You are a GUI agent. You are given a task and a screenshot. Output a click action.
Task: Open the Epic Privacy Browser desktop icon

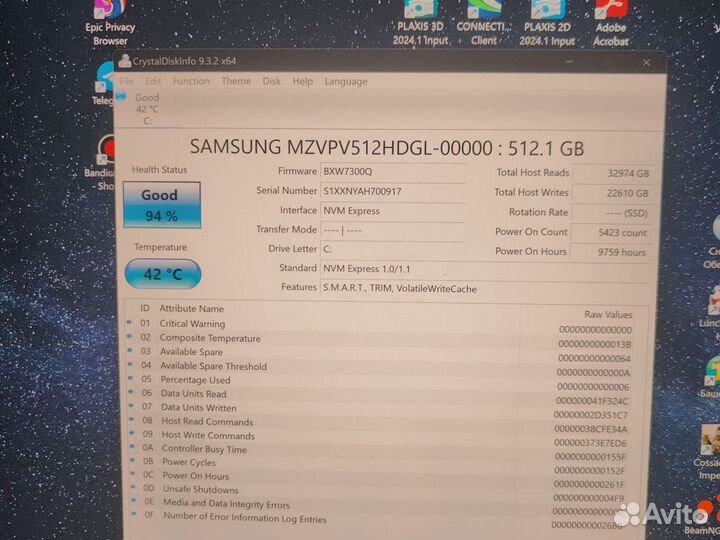[x=110, y=23]
